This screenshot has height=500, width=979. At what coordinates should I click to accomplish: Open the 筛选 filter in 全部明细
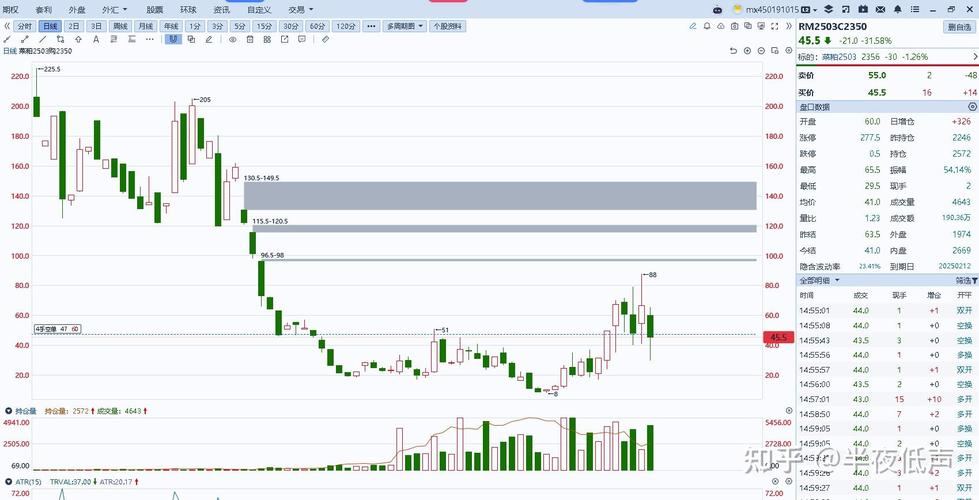pyautogui.click(x=967, y=281)
